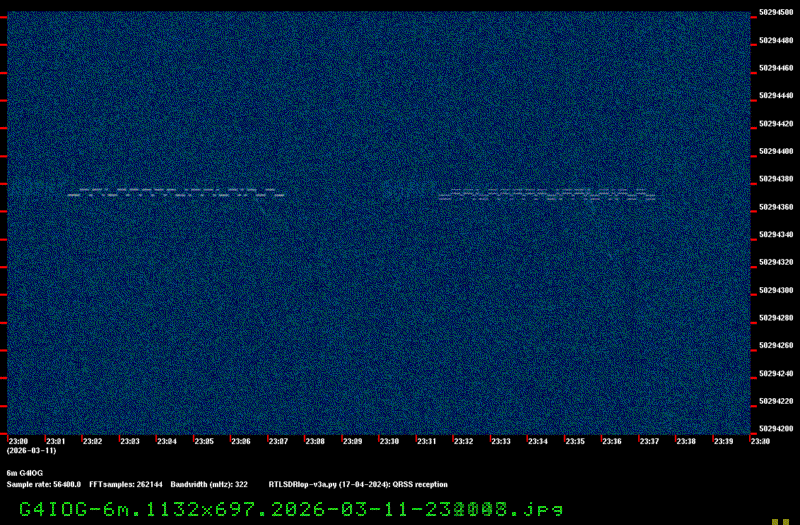Image resolution: width=800 pixels, height=525 pixels.
Task: Click the 23:16 time label
Action: [x=612, y=441]
